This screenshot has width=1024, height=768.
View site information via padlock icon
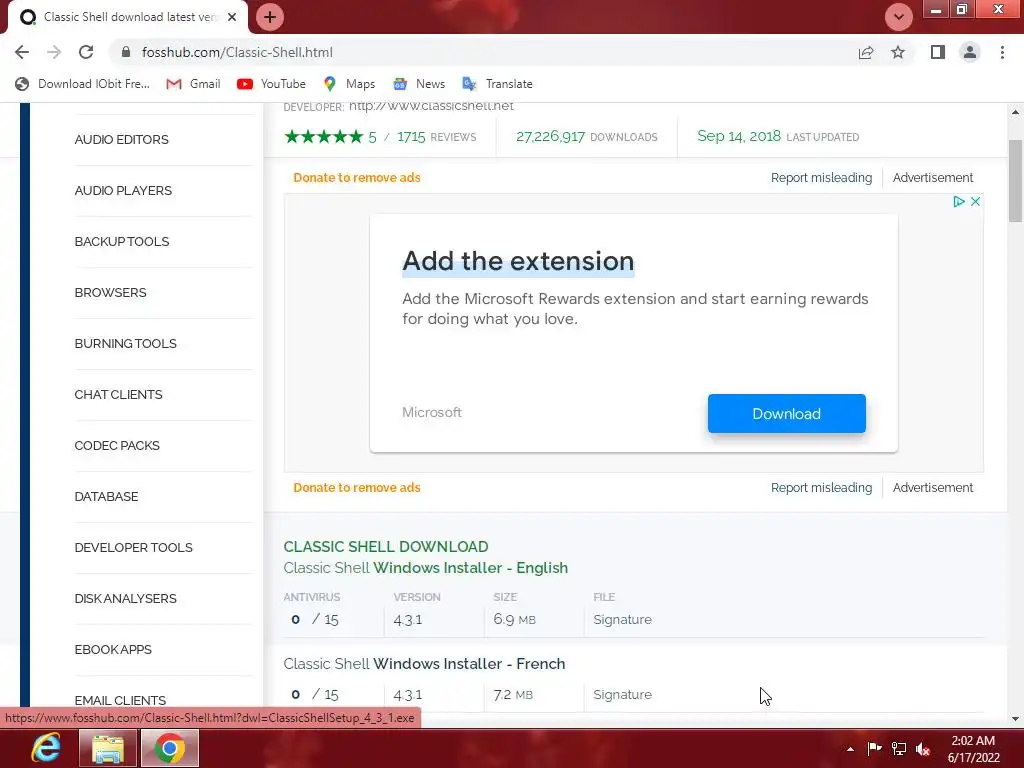pos(127,52)
